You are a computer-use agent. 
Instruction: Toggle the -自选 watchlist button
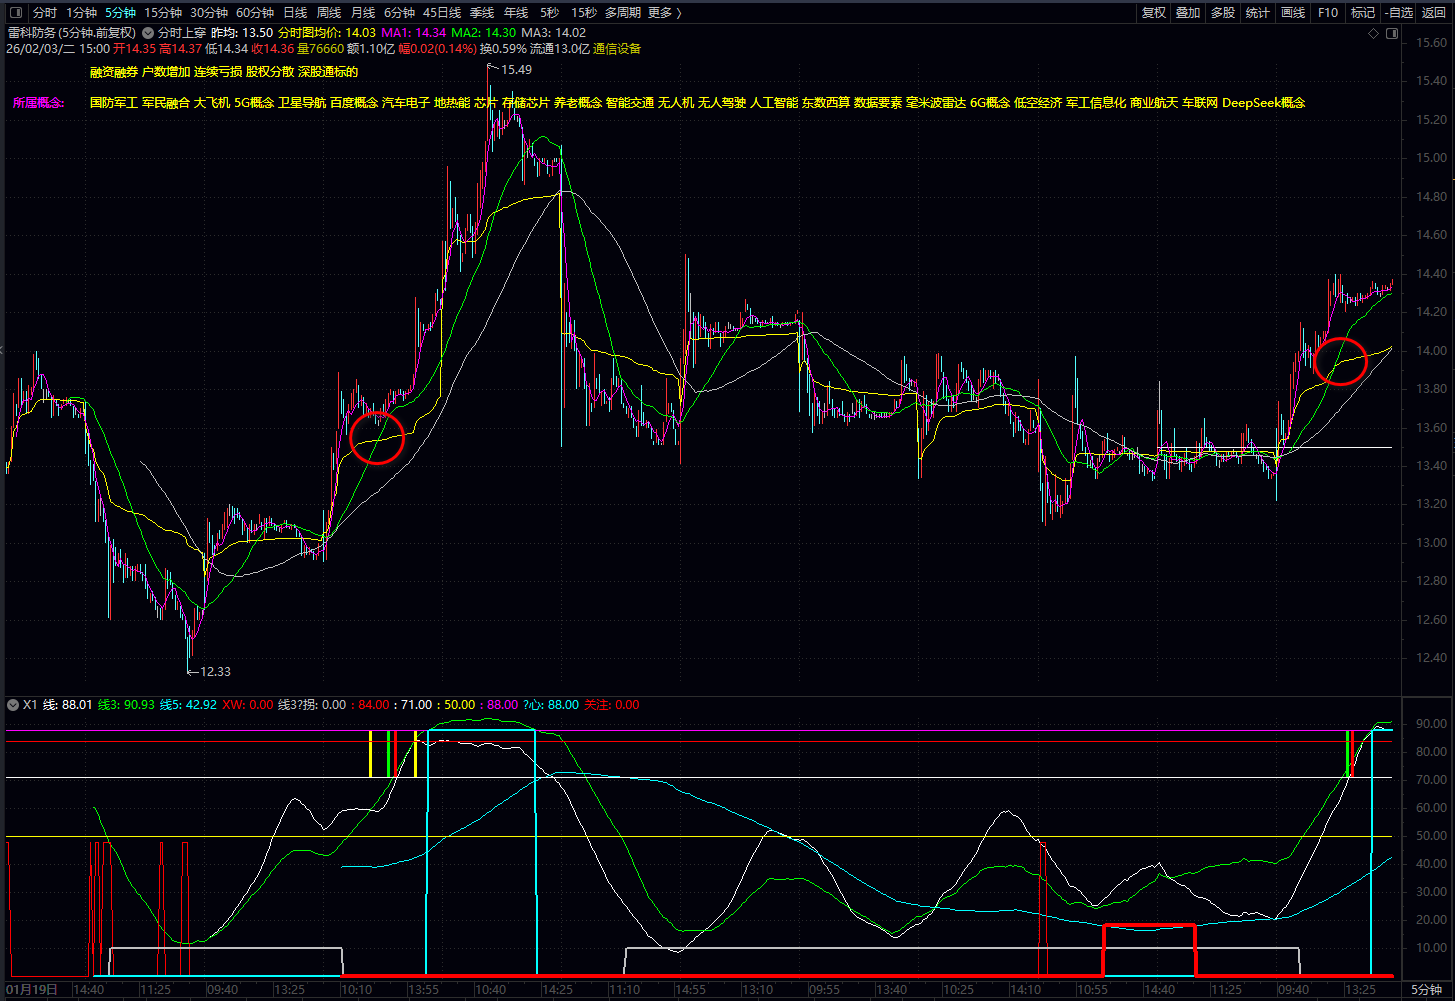(x=1398, y=13)
